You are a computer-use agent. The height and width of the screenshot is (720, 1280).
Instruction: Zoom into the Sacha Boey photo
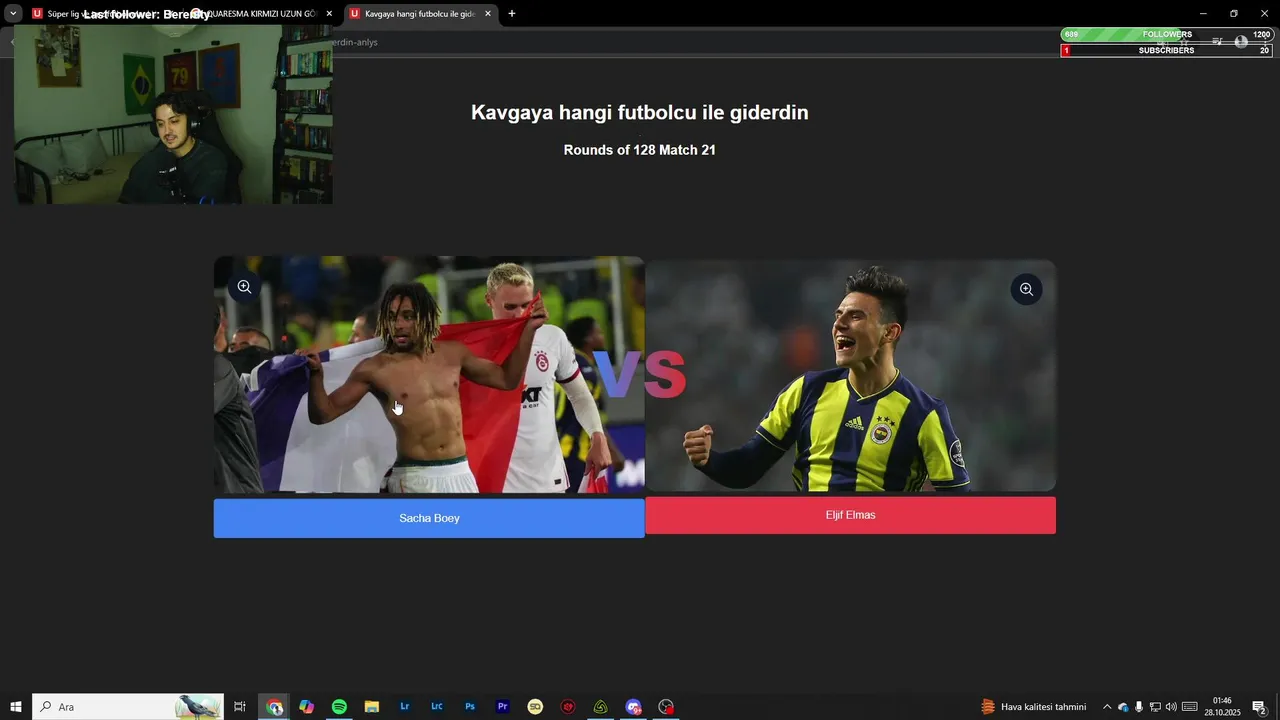pyautogui.click(x=244, y=287)
